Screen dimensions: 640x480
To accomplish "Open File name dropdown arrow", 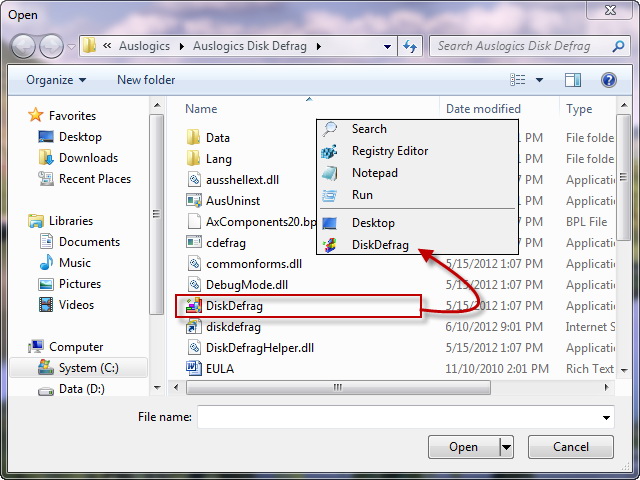I will 607,417.
